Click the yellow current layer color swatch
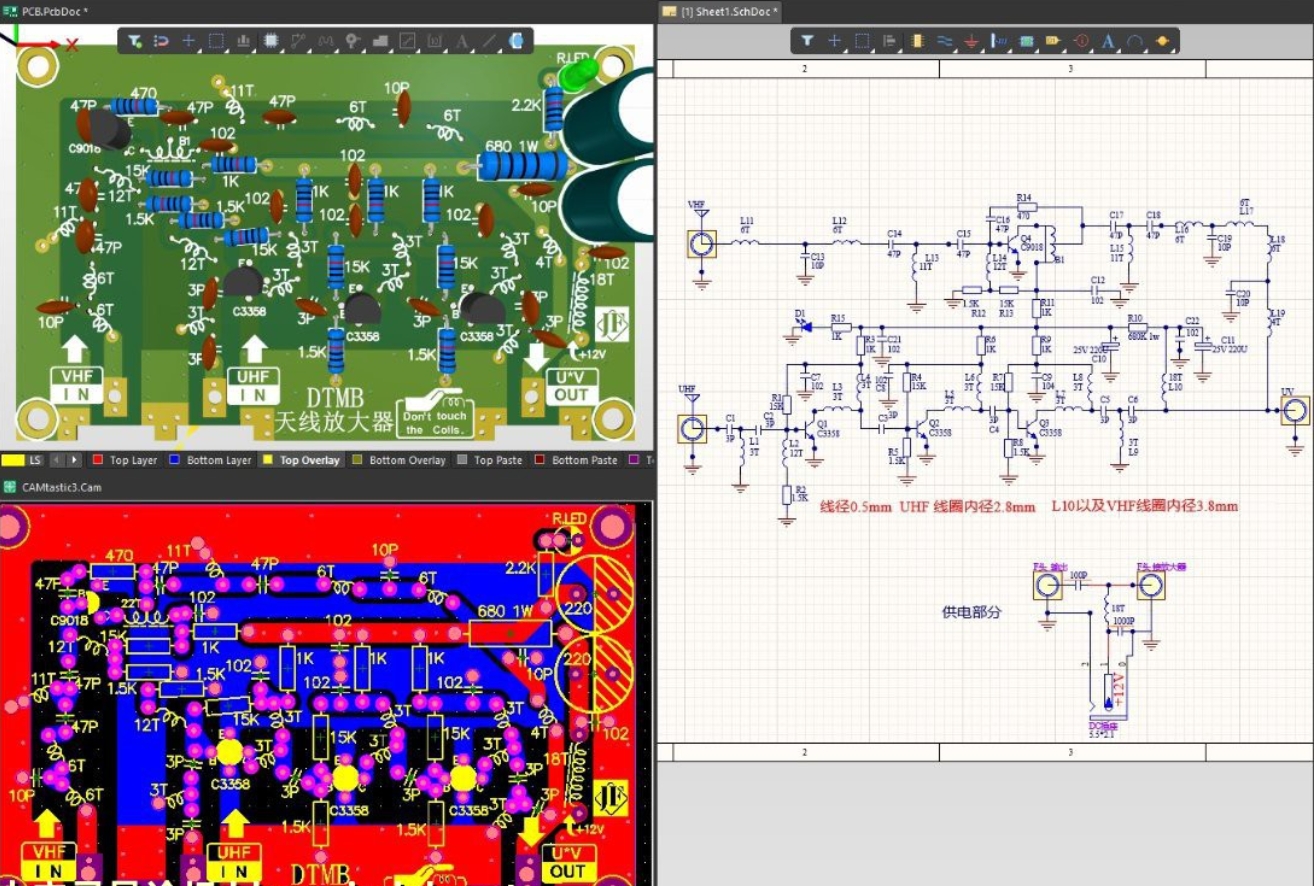Screen dimensions: 1315x886 point(13,460)
